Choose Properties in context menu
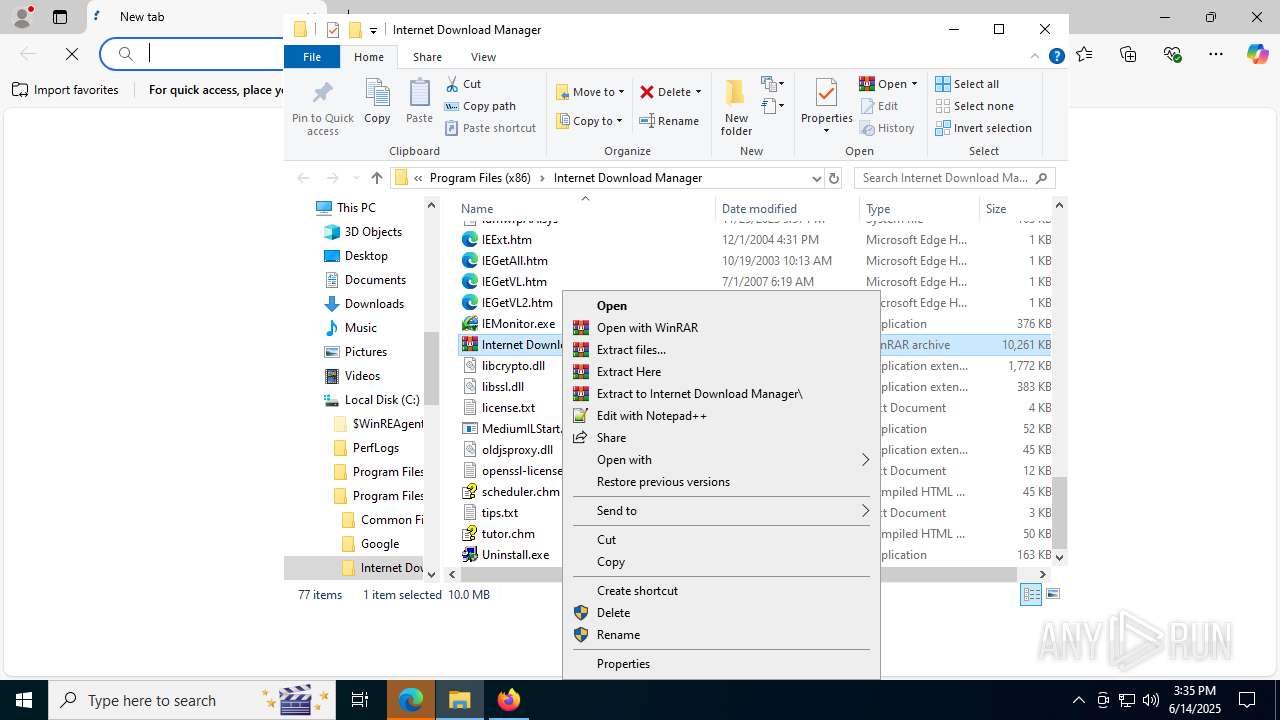The image size is (1280, 720). coord(721,664)
